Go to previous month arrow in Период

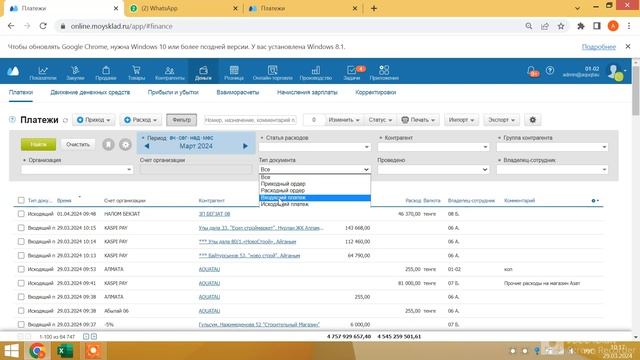tap(147, 146)
